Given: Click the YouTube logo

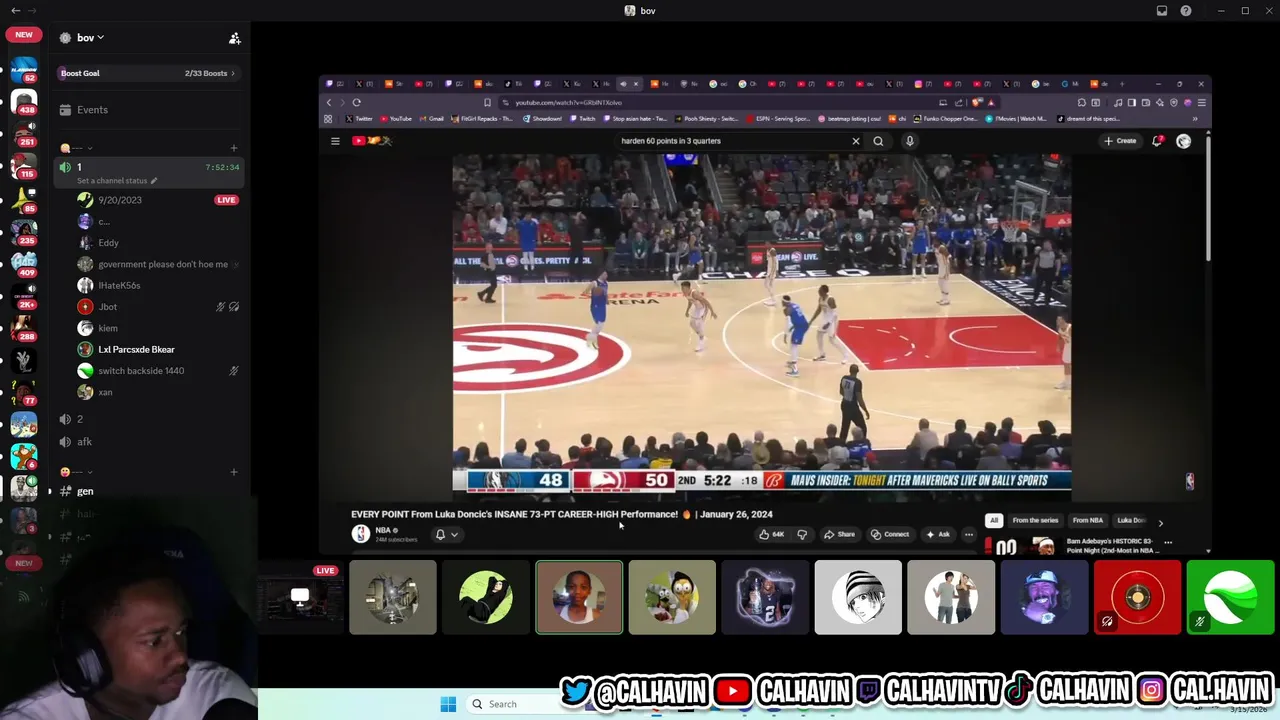Looking at the screenshot, I should pyautogui.click(x=372, y=141).
